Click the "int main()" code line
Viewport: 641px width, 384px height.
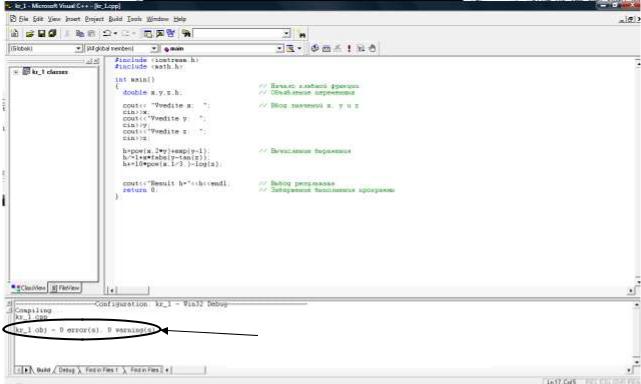click(135, 80)
